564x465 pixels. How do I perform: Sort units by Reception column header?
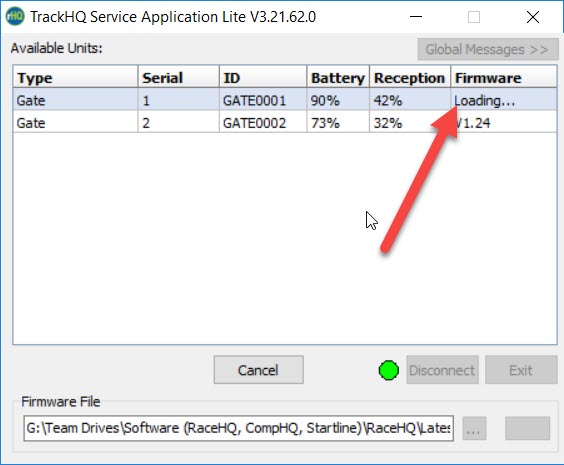click(410, 77)
